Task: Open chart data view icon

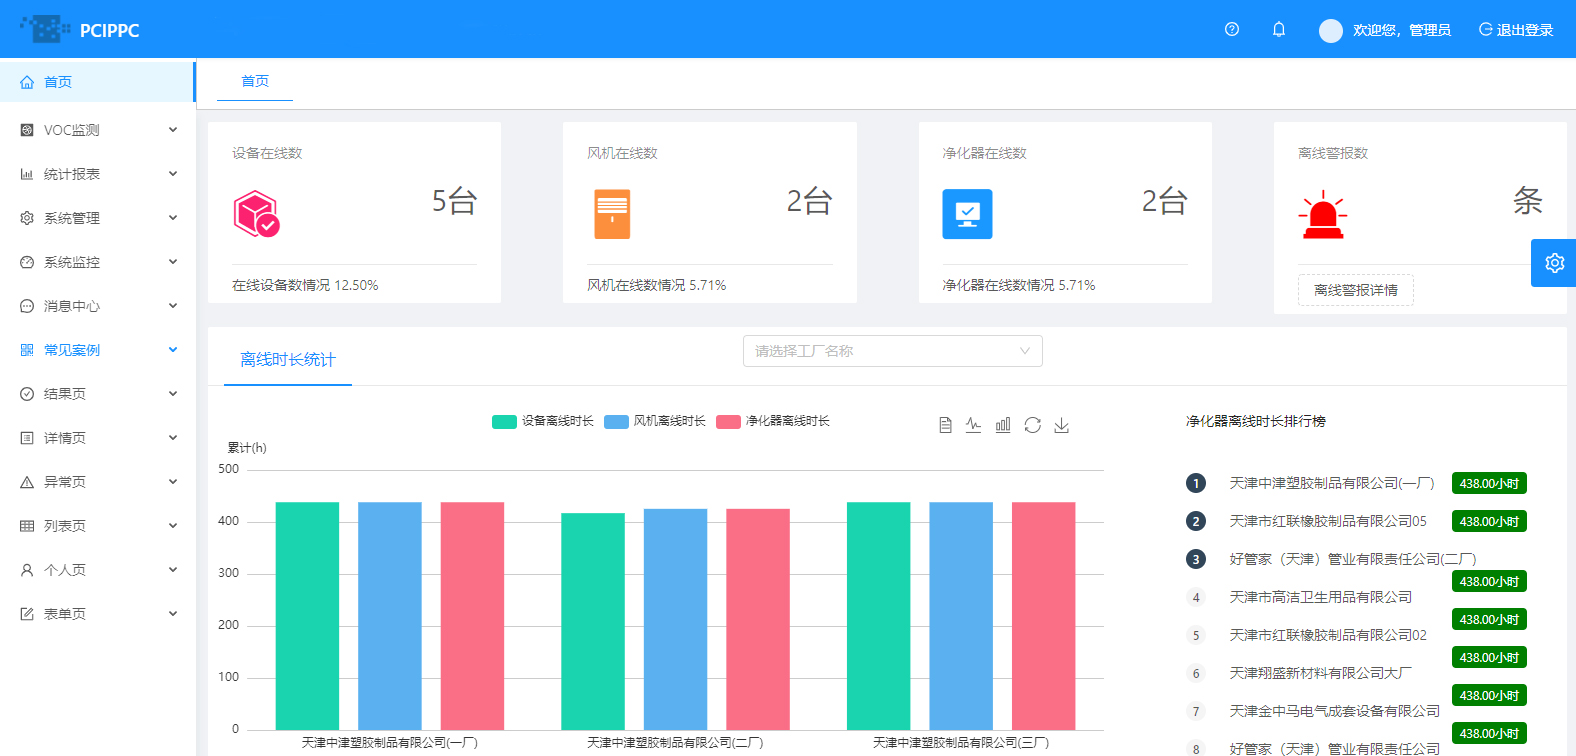Action: click(945, 425)
